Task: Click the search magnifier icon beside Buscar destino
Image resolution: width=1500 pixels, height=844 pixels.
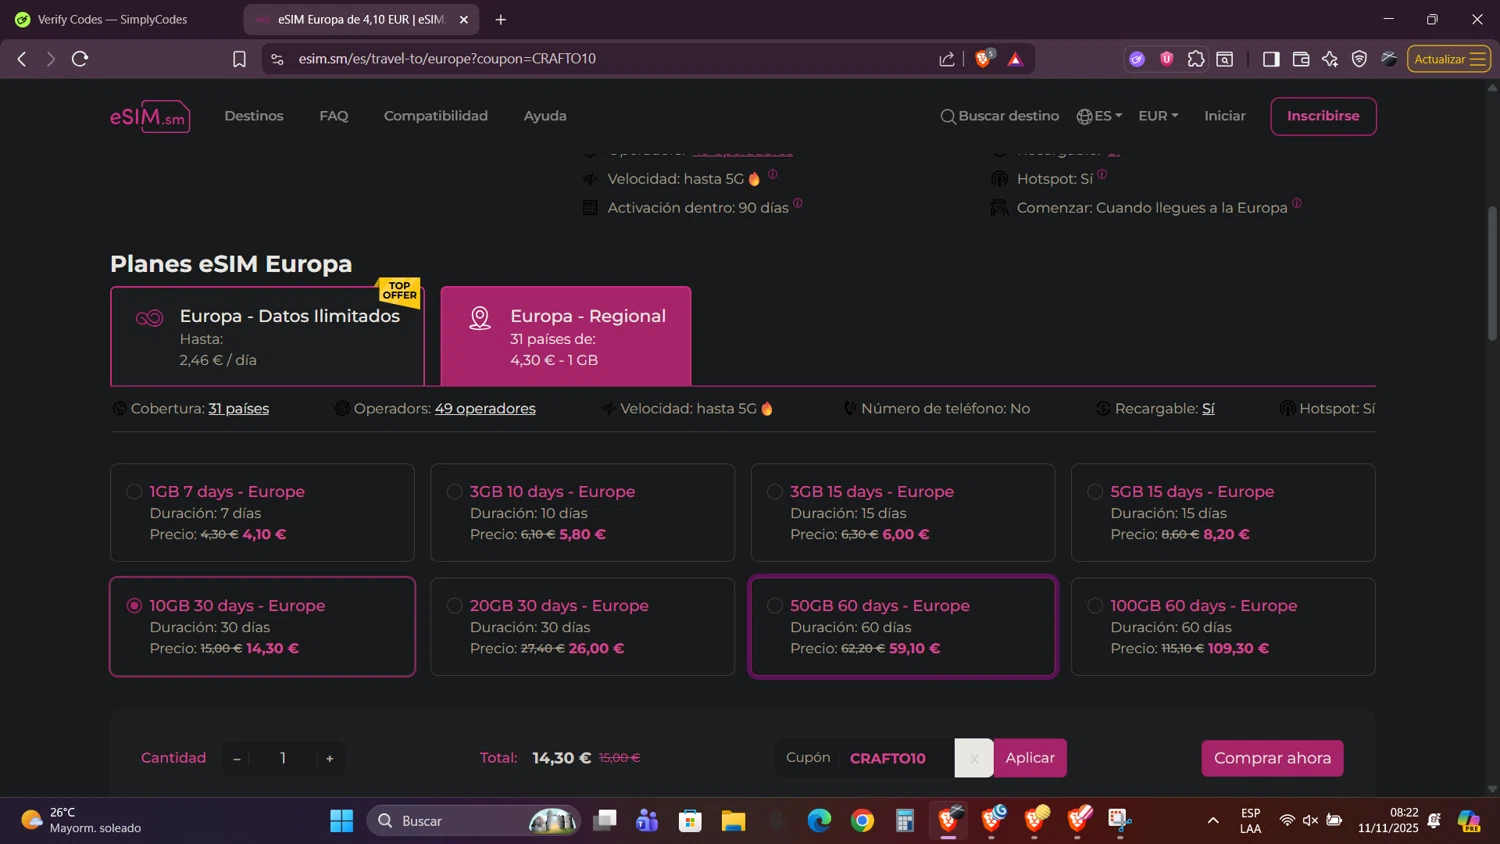Action: [x=947, y=116]
